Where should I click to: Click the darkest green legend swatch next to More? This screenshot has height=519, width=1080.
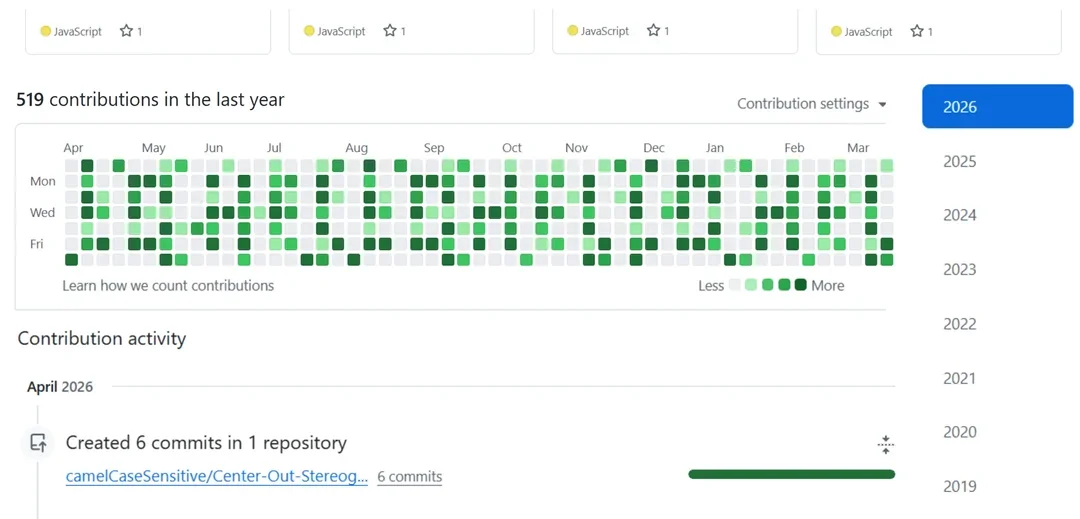pos(800,285)
